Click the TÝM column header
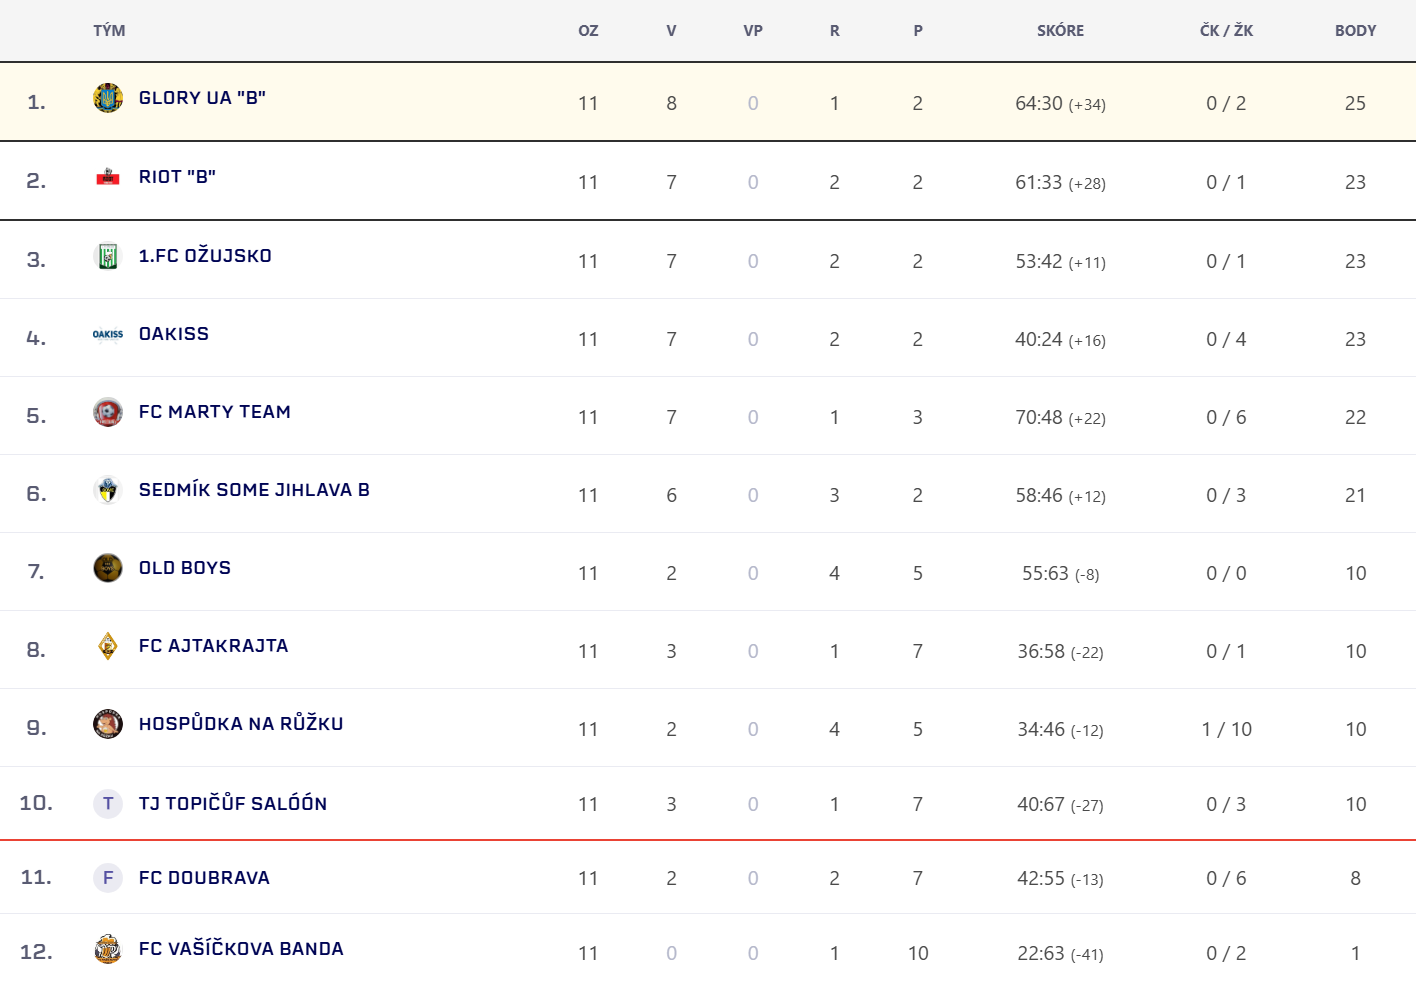 pos(109,31)
